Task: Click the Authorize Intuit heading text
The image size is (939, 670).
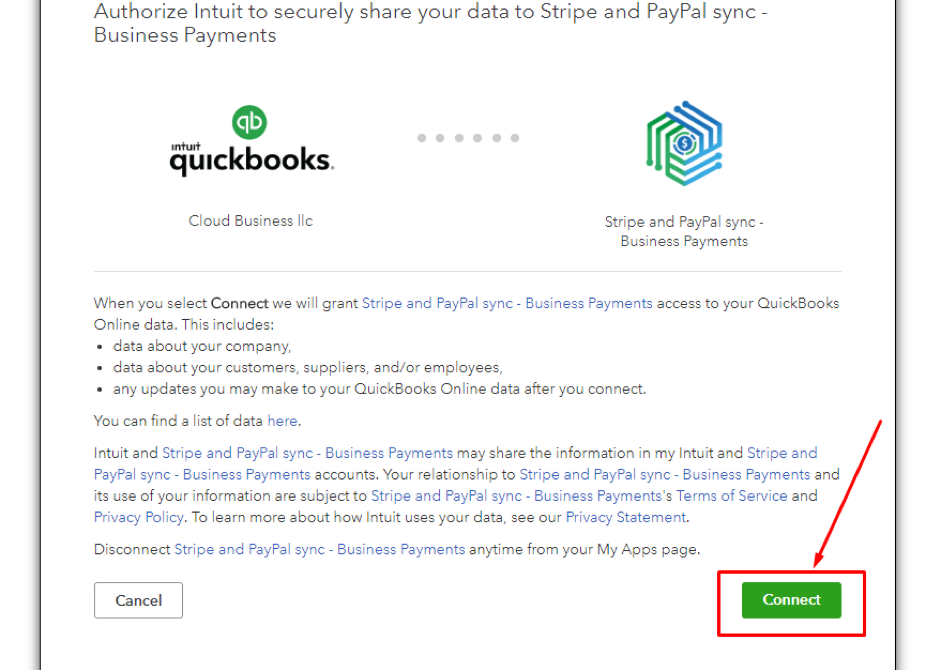Action: tap(431, 23)
